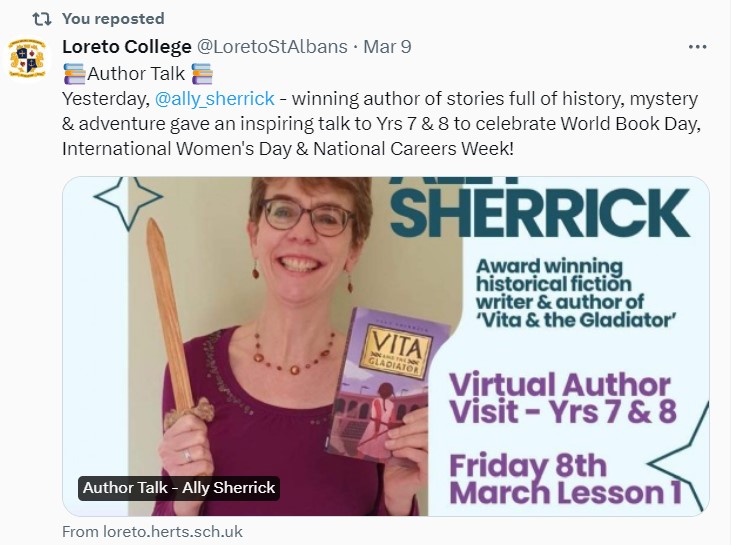This screenshot has height=545, width=733.
Task: Click the books emoji after 'Author Talk'
Action: (x=201, y=73)
